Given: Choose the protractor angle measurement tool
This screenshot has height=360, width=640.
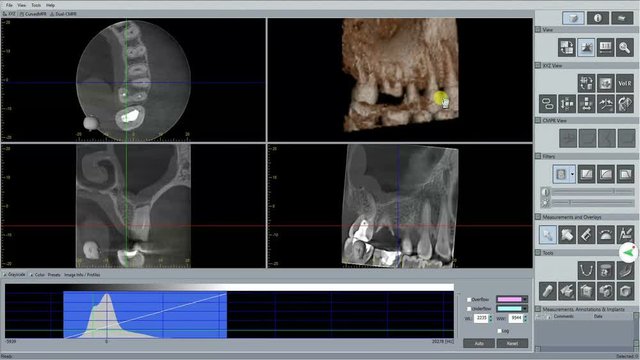Looking at the screenshot, I should 605,235.
